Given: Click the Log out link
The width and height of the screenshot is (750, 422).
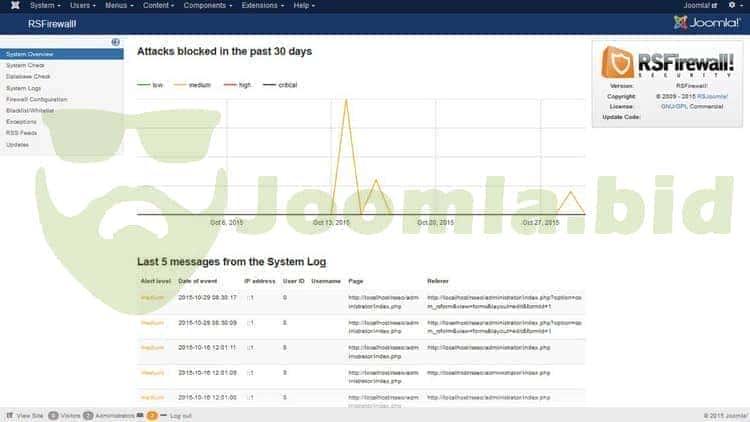Looking at the screenshot, I should point(180,414).
